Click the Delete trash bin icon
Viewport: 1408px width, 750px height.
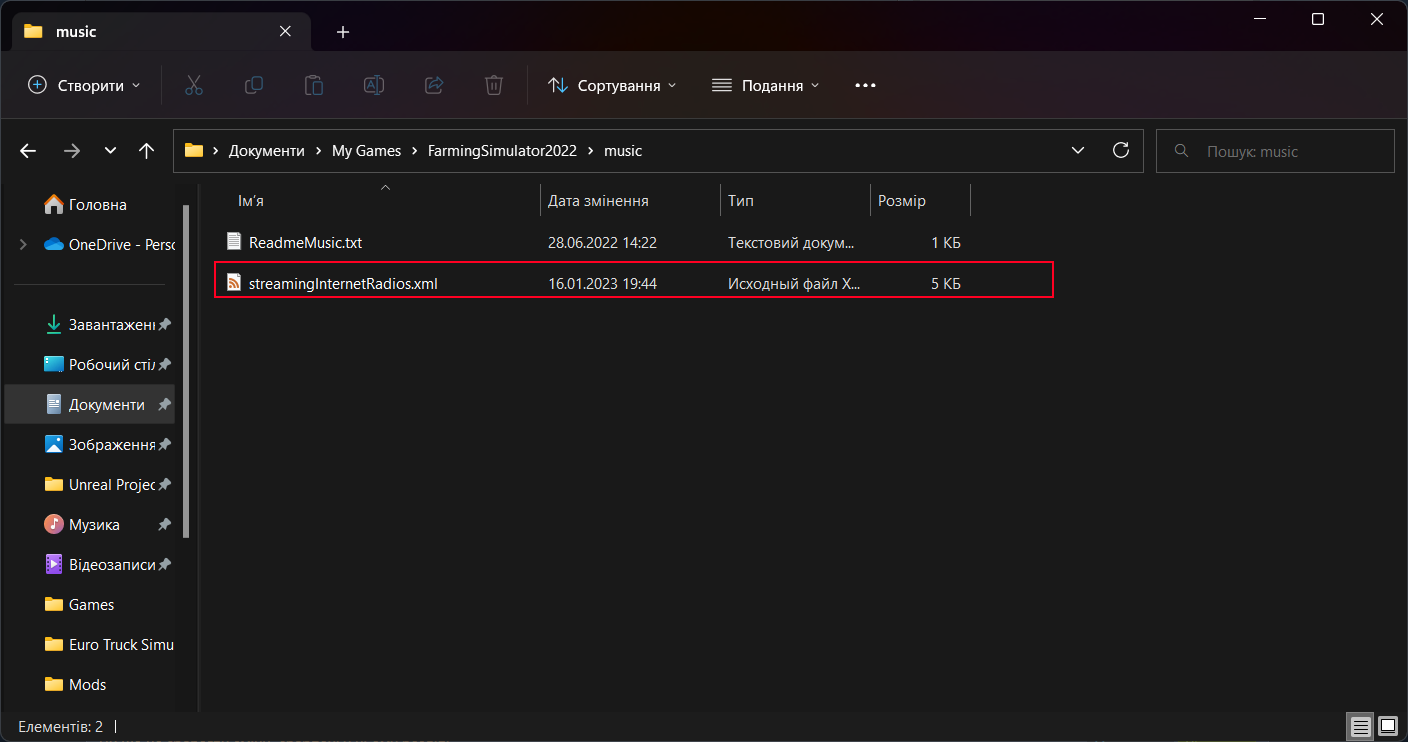click(x=494, y=85)
